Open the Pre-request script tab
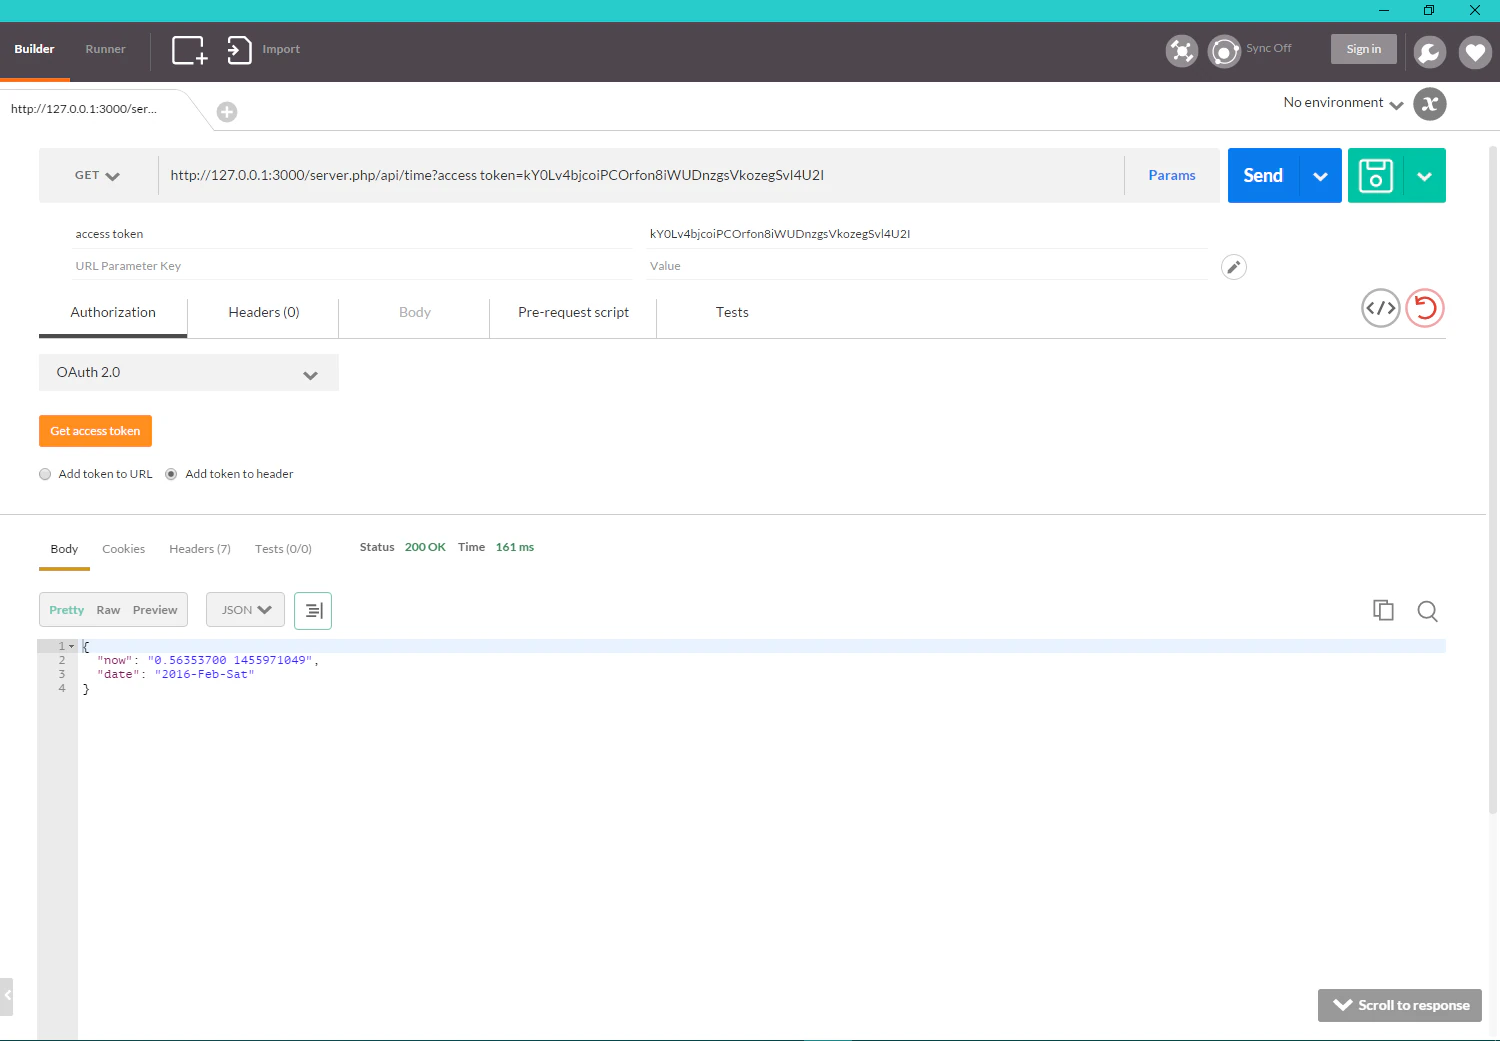The width and height of the screenshot is (1500, 1041). 573,313
